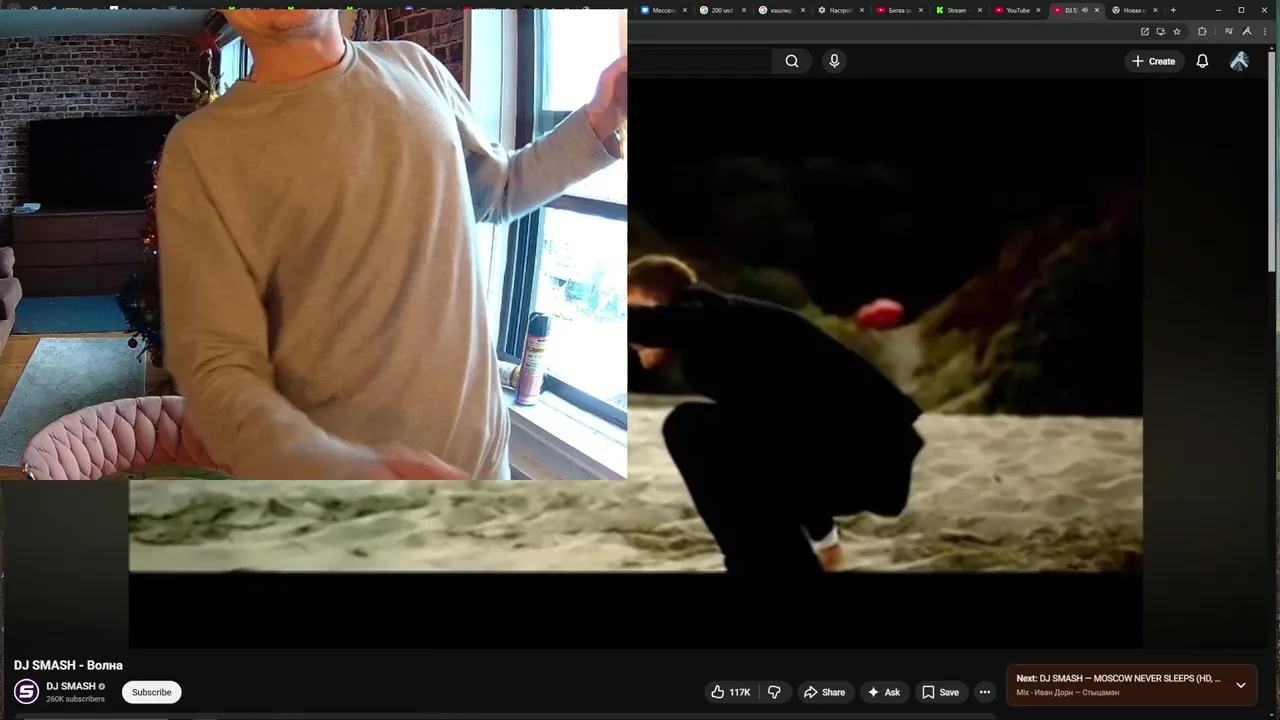The height and width of the screenshot is (720, 1280).
Task: Close the Мессенджер browser tab
Action: coord(685,10)
